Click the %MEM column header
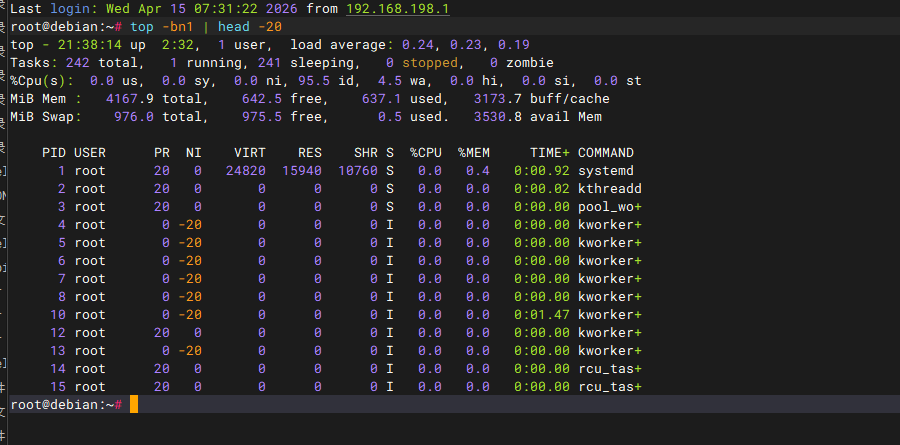This screenshot has height=445, width=900. (x=474, y=153)
